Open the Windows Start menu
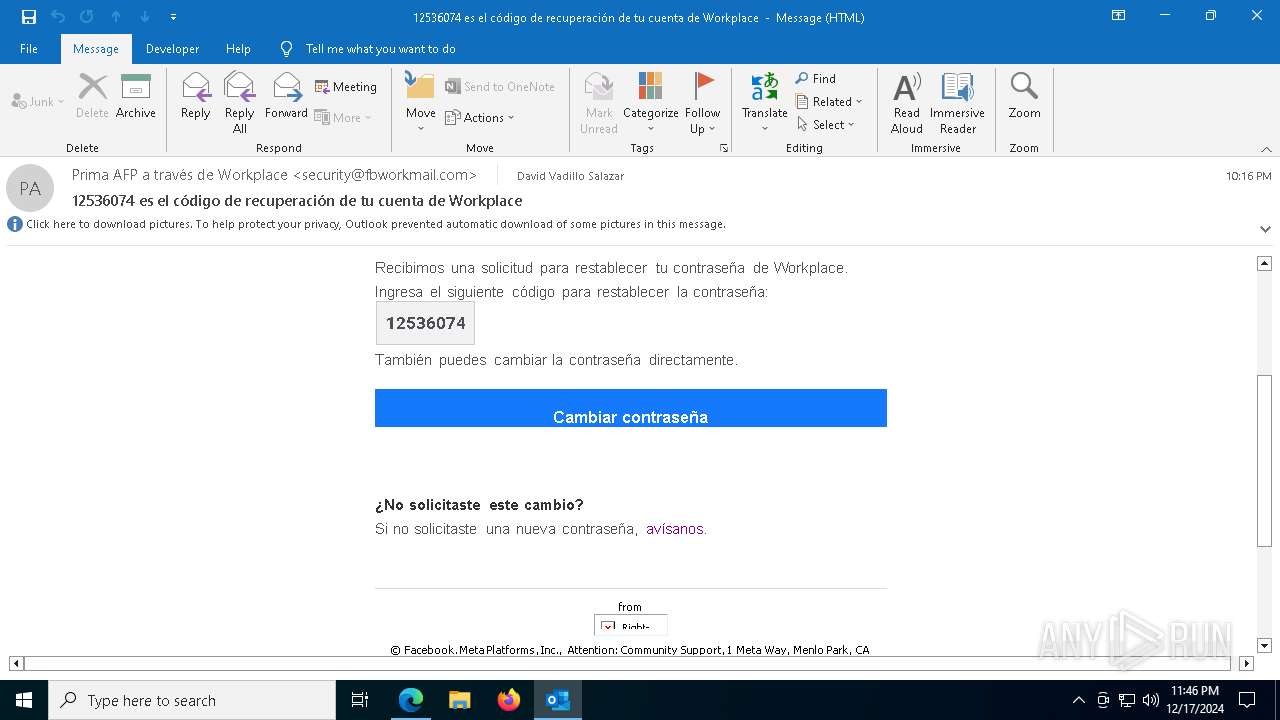The image size is (1280, 720). click(24, 700)
